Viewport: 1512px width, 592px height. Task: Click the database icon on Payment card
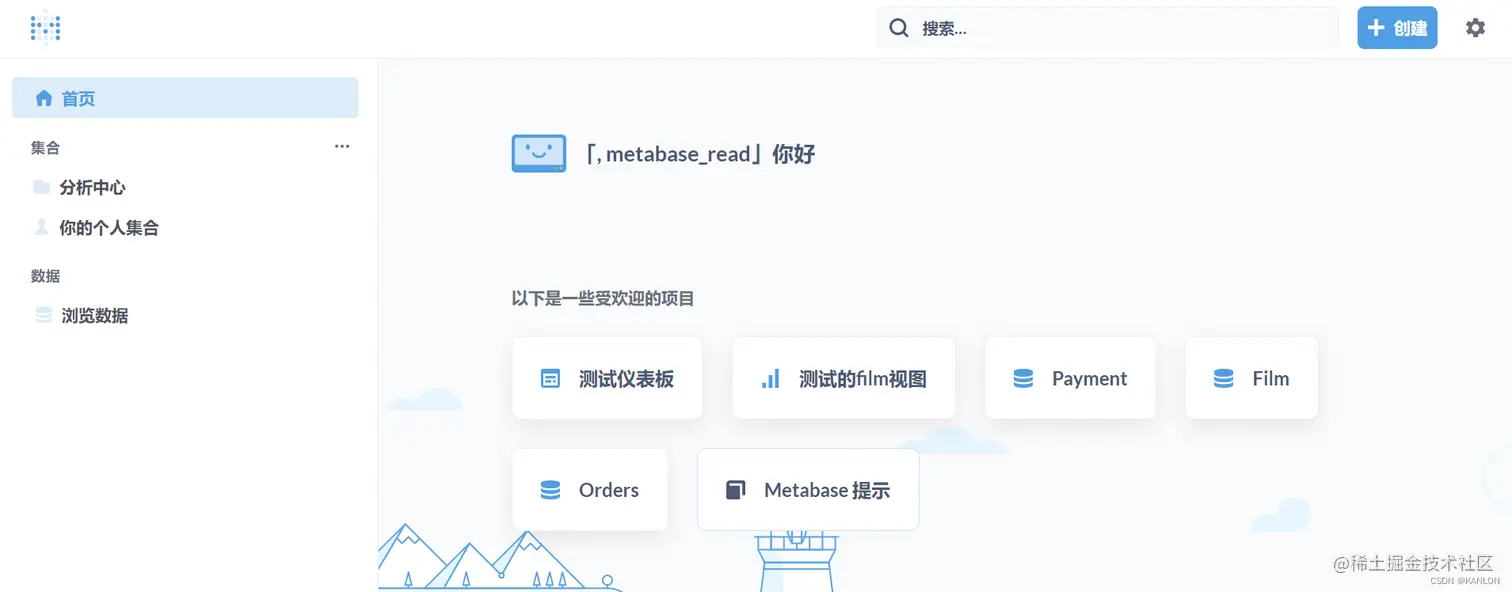[x=1022, y=378]
